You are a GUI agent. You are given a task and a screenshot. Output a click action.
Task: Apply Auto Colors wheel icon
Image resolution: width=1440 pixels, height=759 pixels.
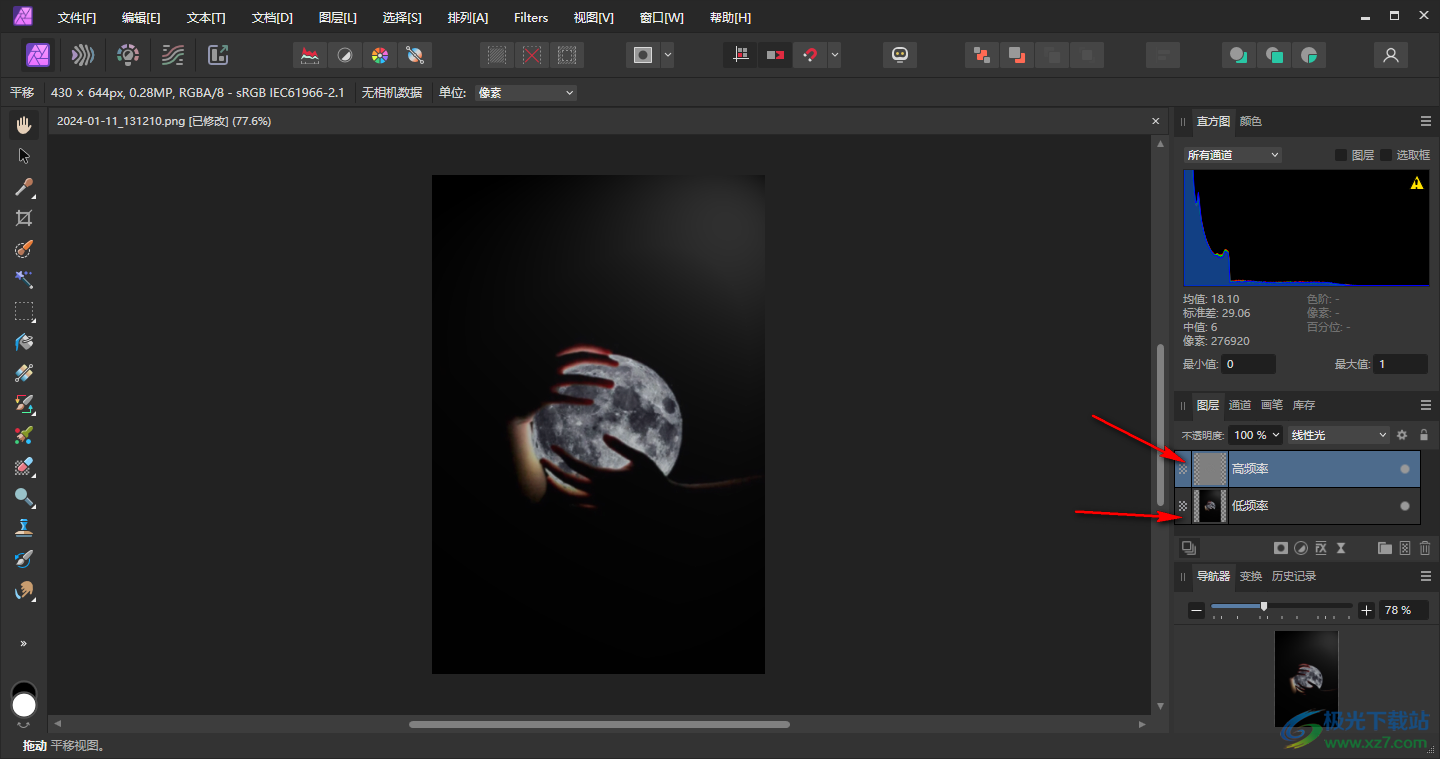379,55
